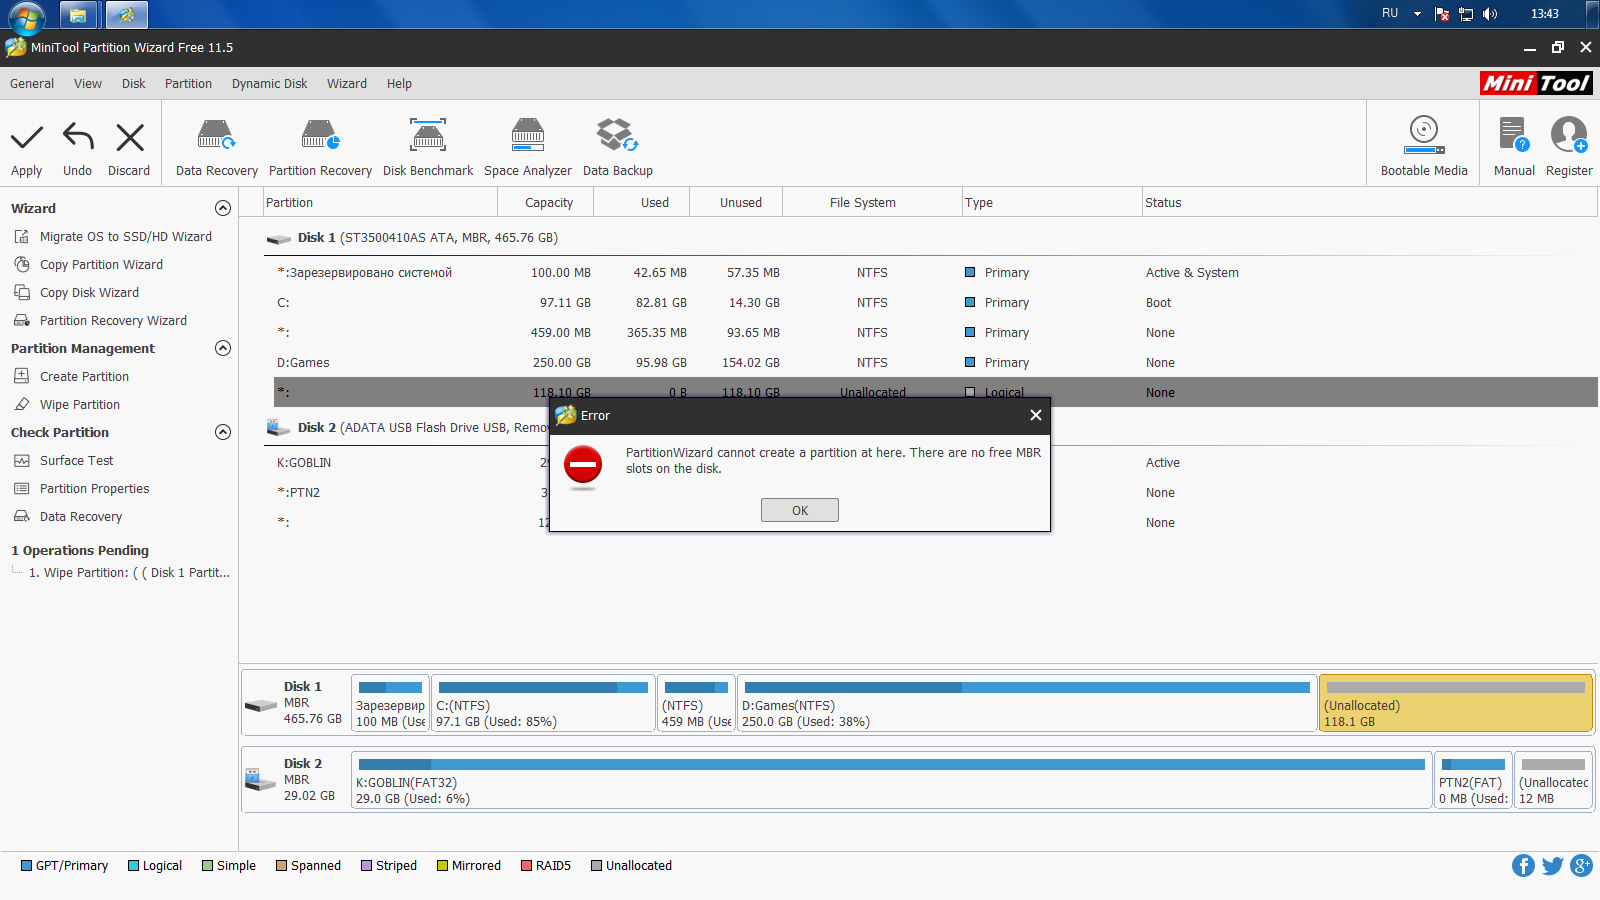Click the RU language indicator in tray
The height and width of the screenshot is (900, 1600).
(1390, 14)
